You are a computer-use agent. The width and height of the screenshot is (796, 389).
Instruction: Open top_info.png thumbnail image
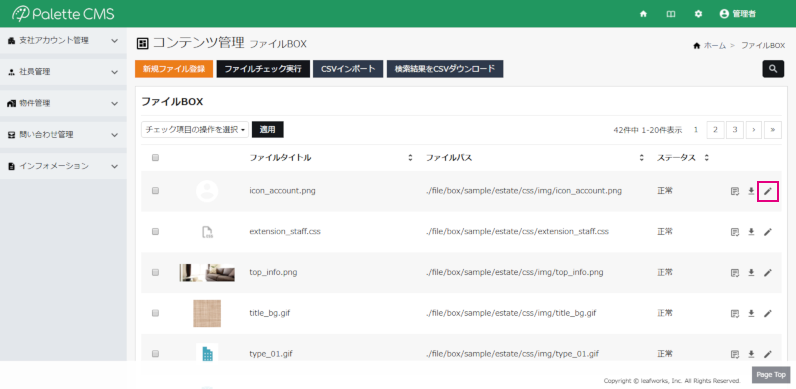(207, 273)
